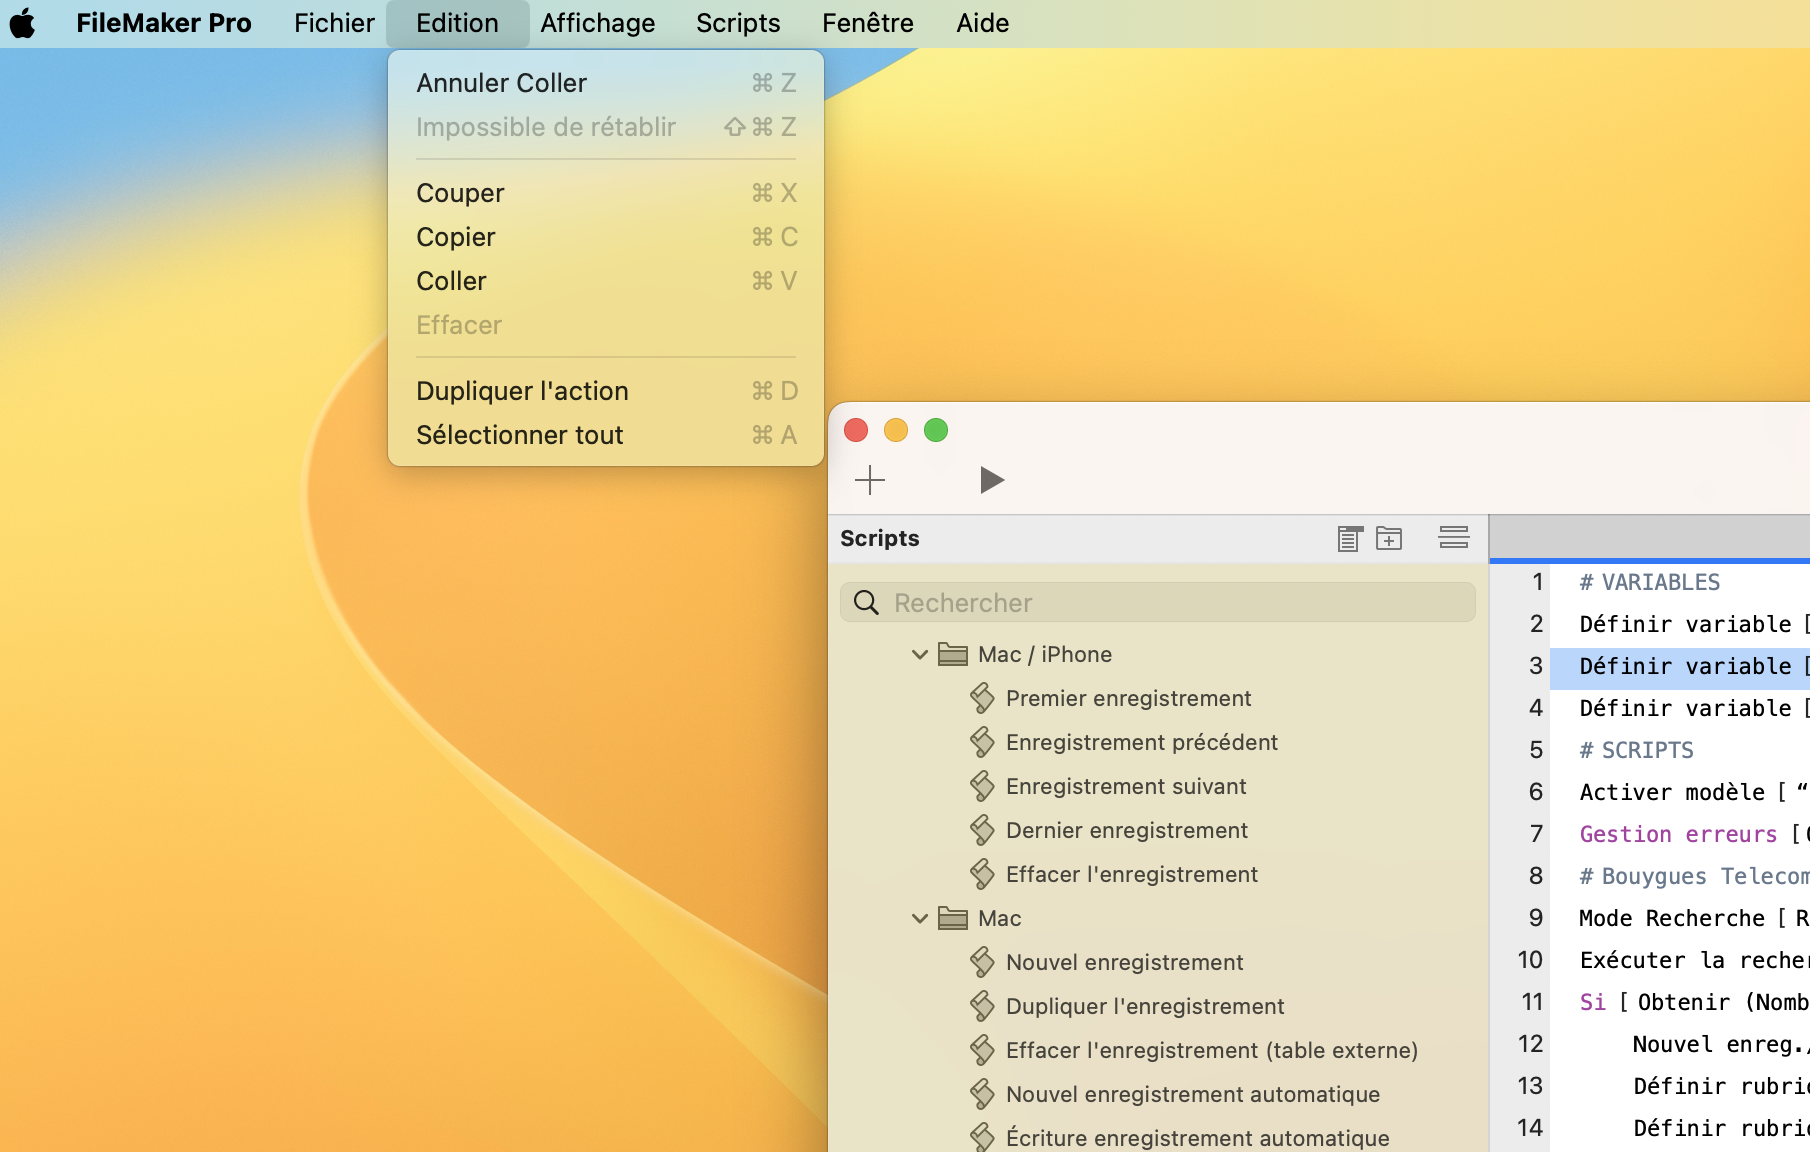Click the magnifier icon in search field

[x=866, y=603]
